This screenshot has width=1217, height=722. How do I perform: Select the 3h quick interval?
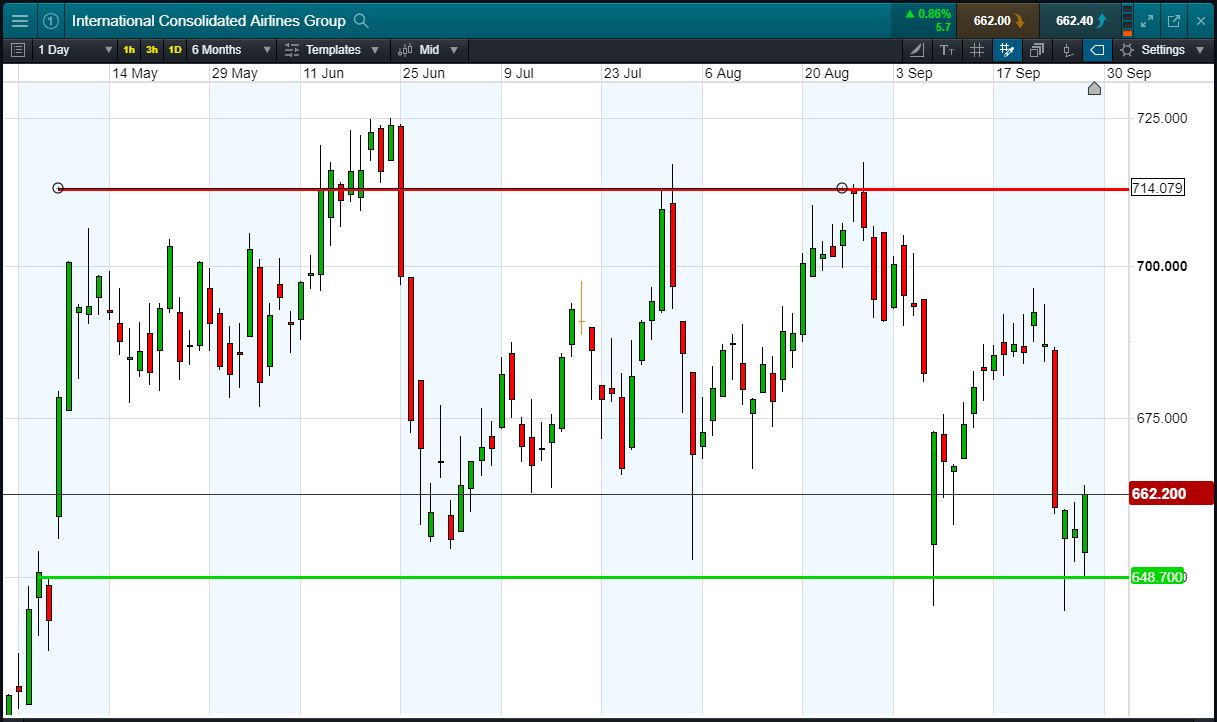152,49
